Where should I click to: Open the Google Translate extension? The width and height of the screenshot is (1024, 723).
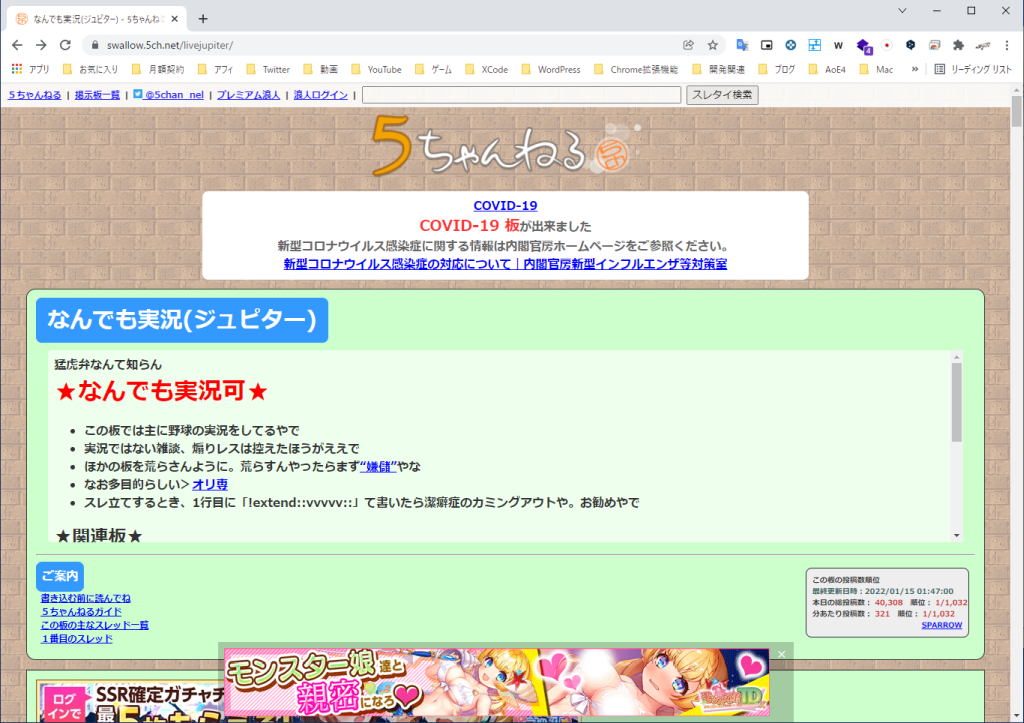(742, 45)
